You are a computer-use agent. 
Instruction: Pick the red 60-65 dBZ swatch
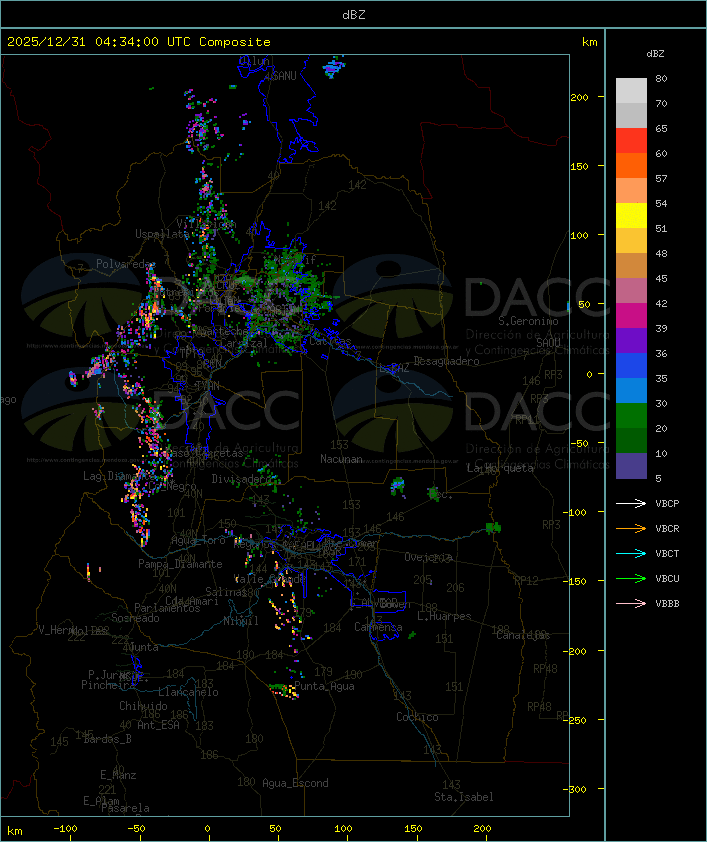[x=631, y=141]
